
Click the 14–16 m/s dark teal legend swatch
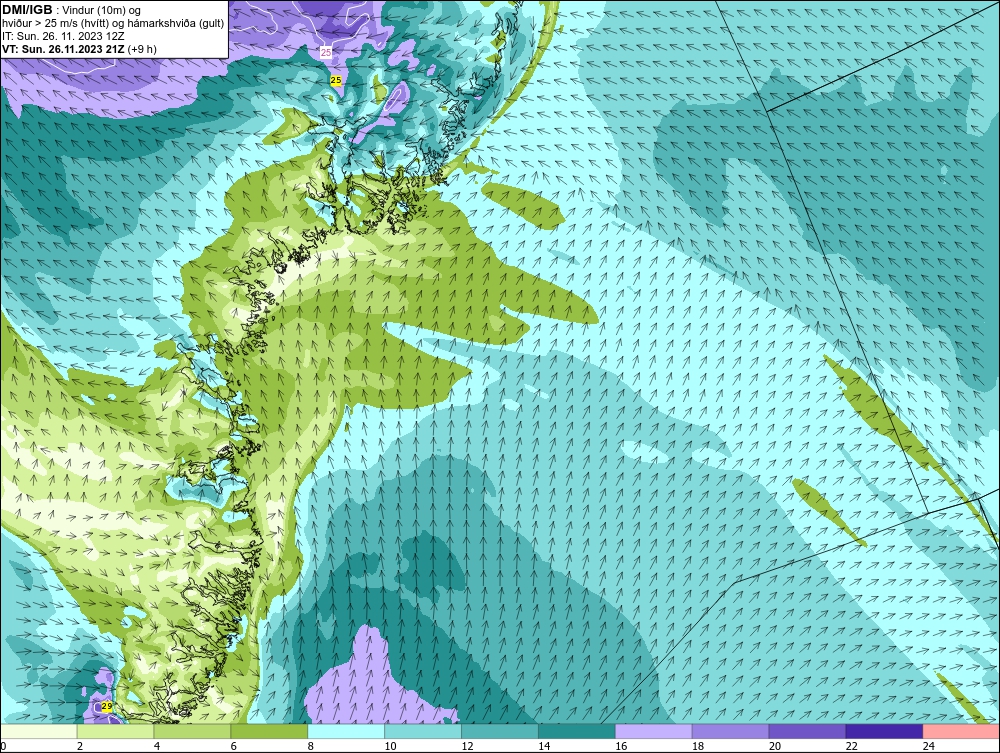577,731
